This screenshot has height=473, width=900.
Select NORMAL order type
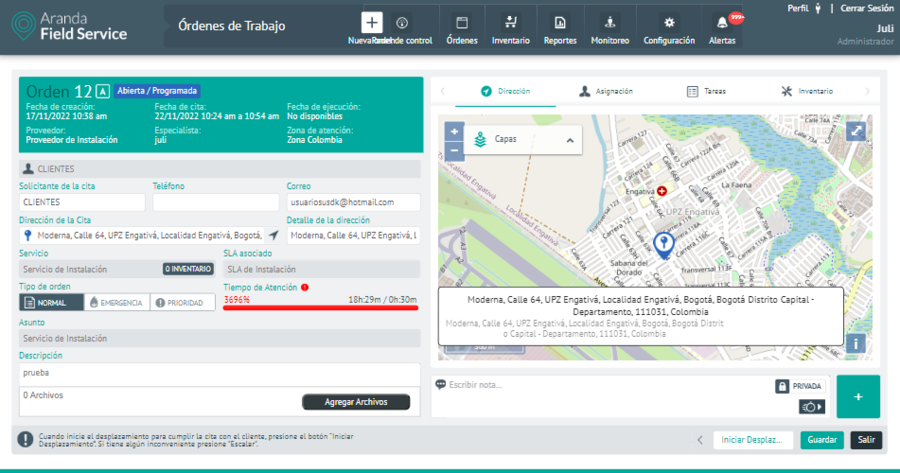click(51, 303)
